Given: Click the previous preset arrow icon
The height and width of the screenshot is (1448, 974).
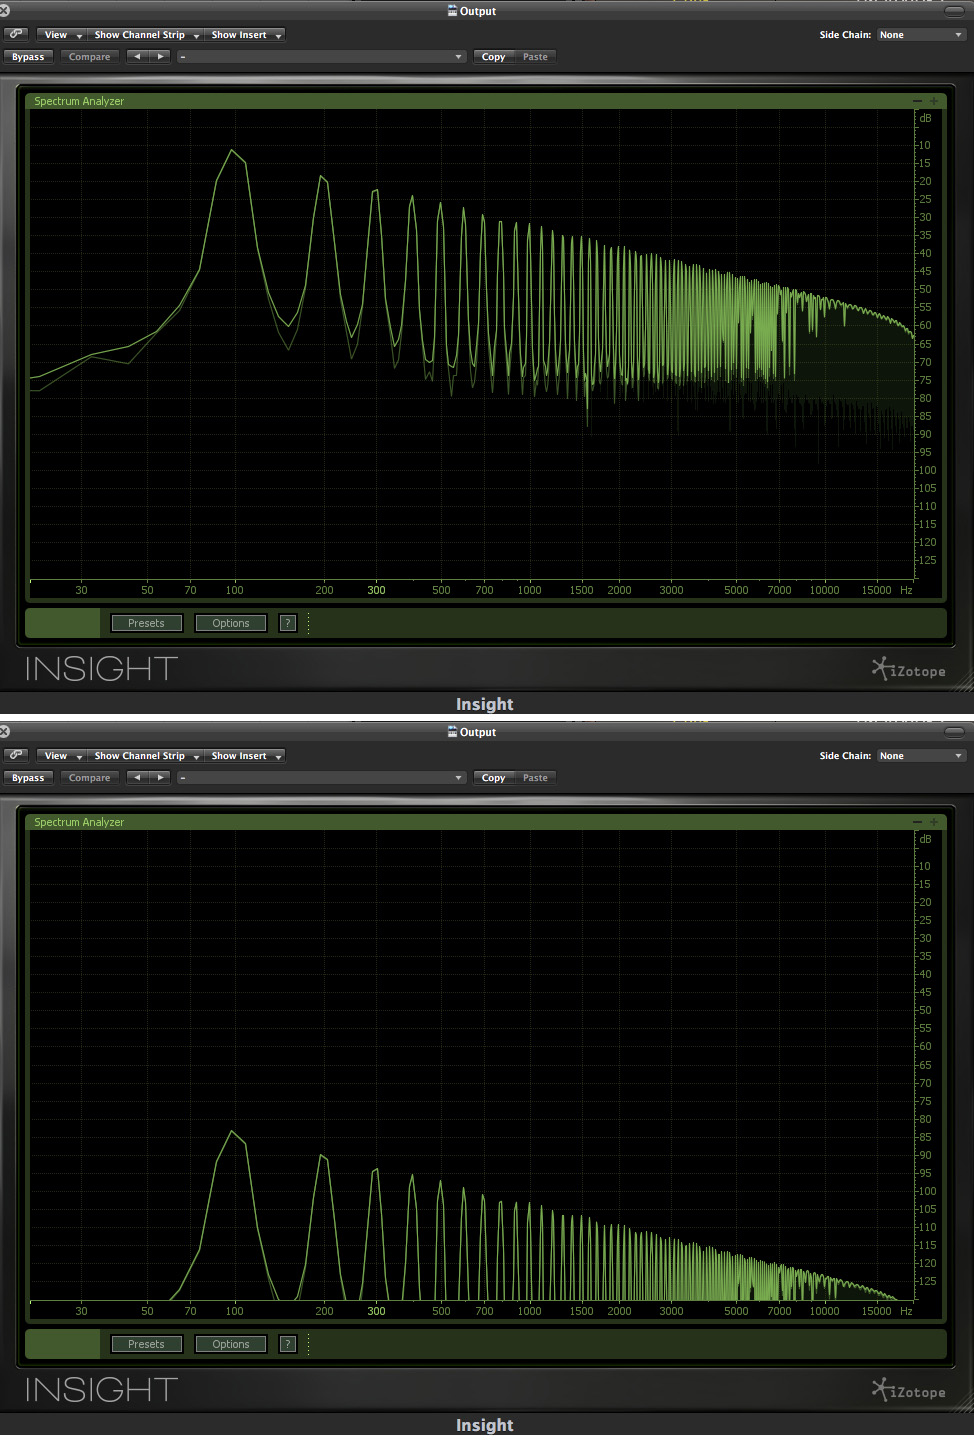Looking at the screenshot, I should (x=137, y=56).
